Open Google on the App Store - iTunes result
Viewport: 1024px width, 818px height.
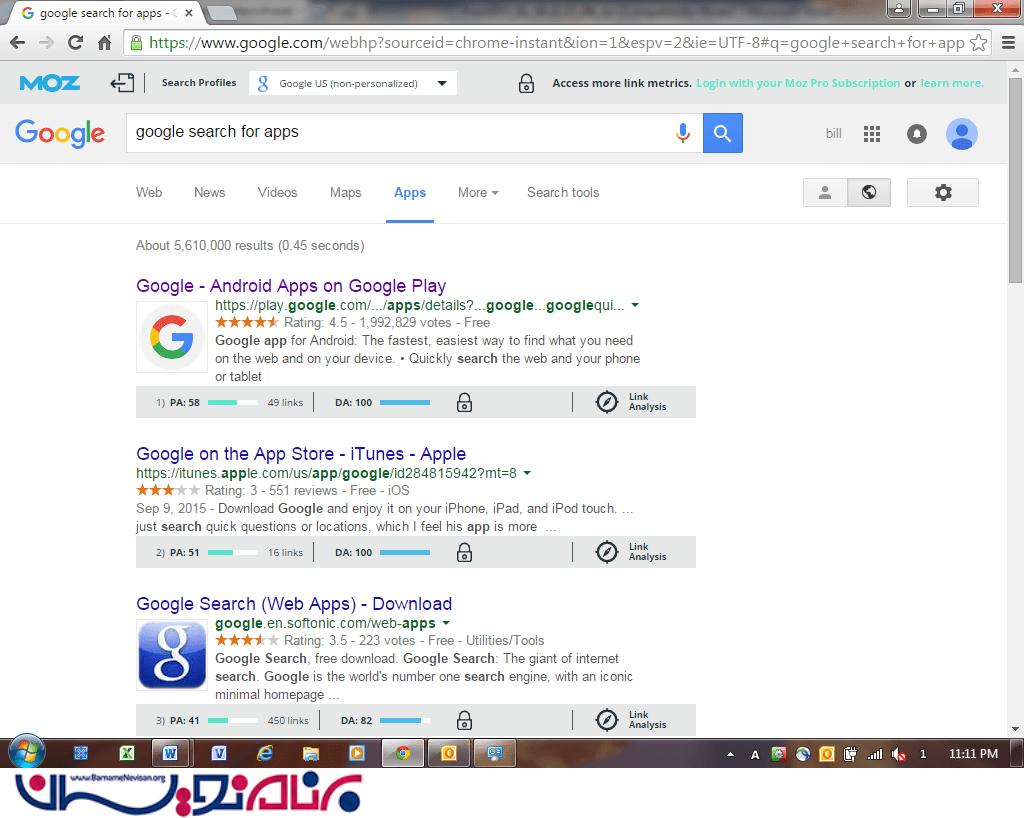(x=301, y=454)
